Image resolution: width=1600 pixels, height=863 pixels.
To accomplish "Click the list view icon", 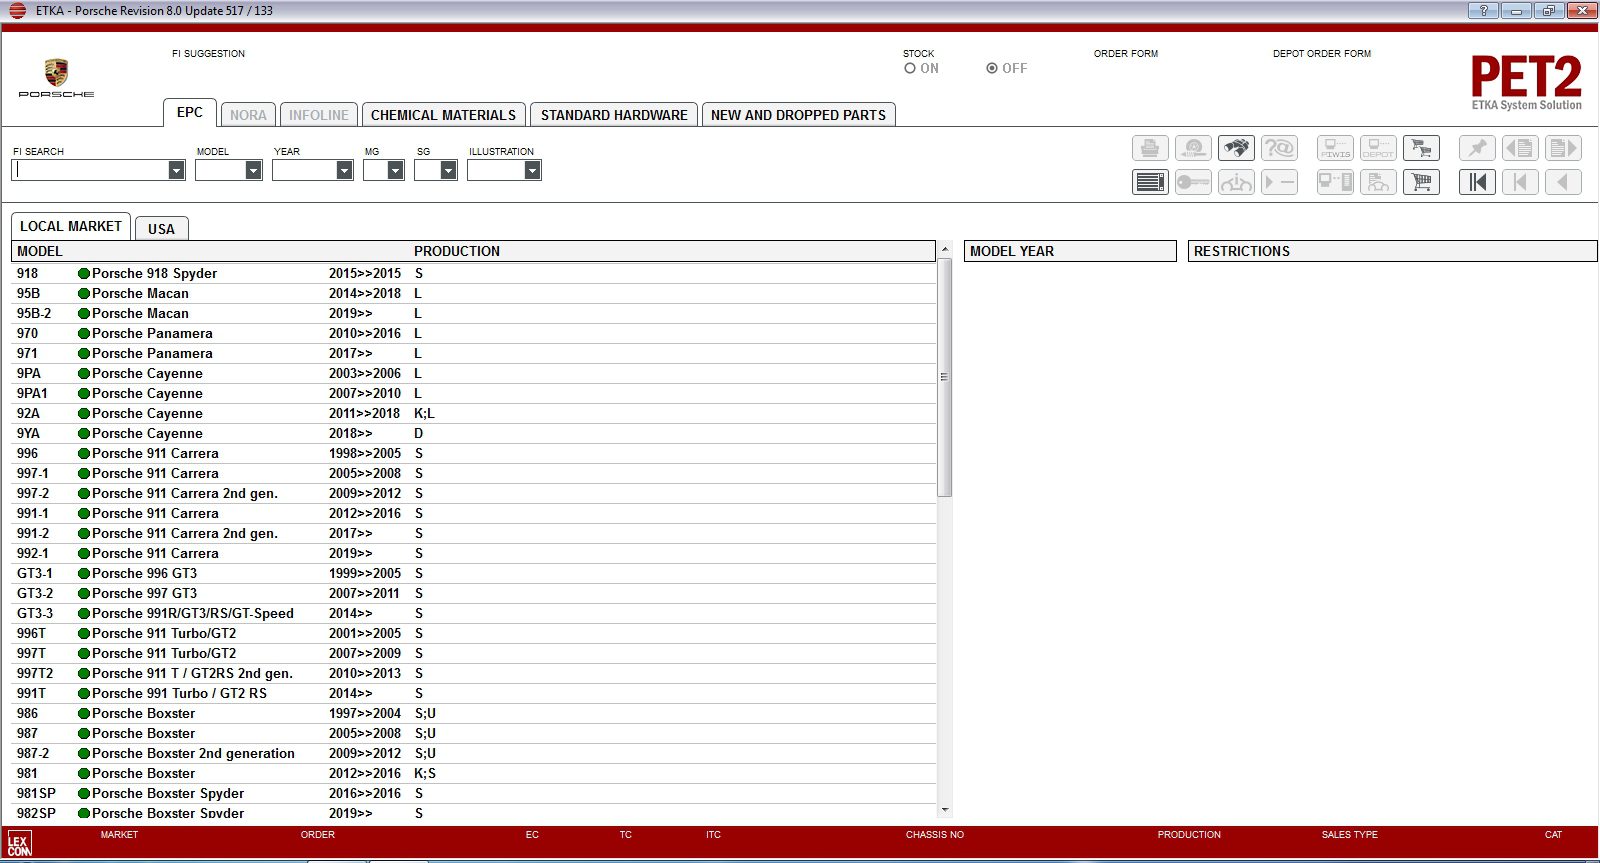I will pyautogui.click(x=1150, y=182).
